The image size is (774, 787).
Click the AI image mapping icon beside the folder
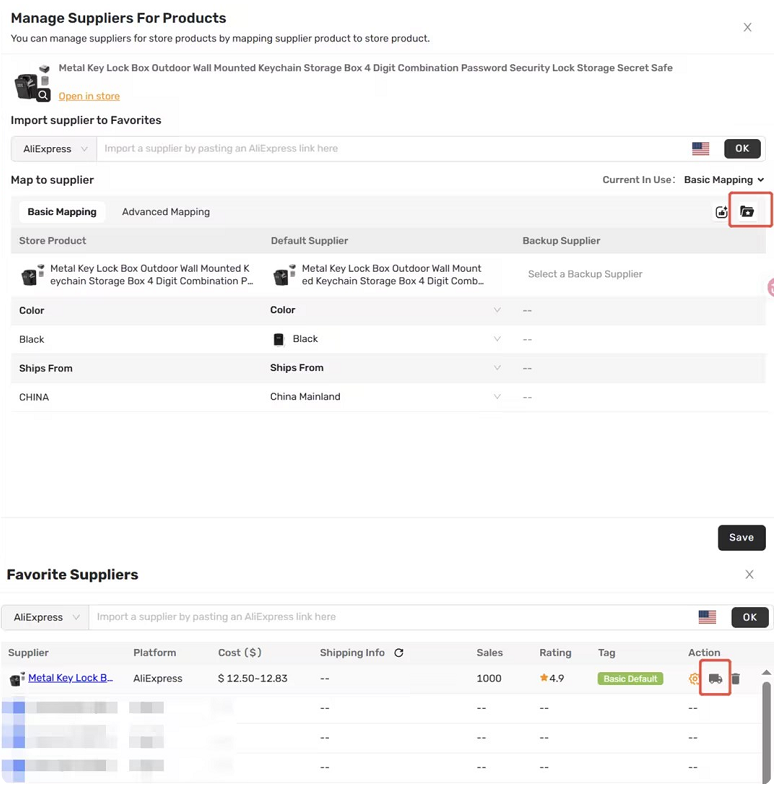(x=721, y=212)
